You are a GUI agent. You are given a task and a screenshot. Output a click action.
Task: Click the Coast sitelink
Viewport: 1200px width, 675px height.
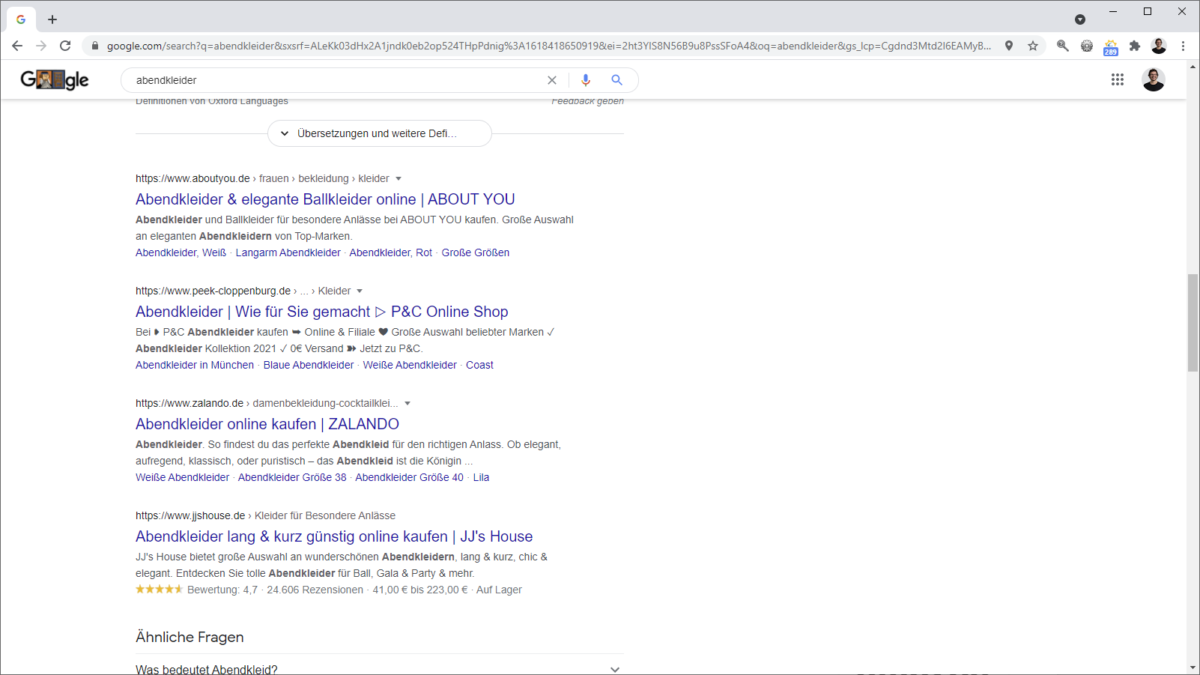[x=480, y=365]
